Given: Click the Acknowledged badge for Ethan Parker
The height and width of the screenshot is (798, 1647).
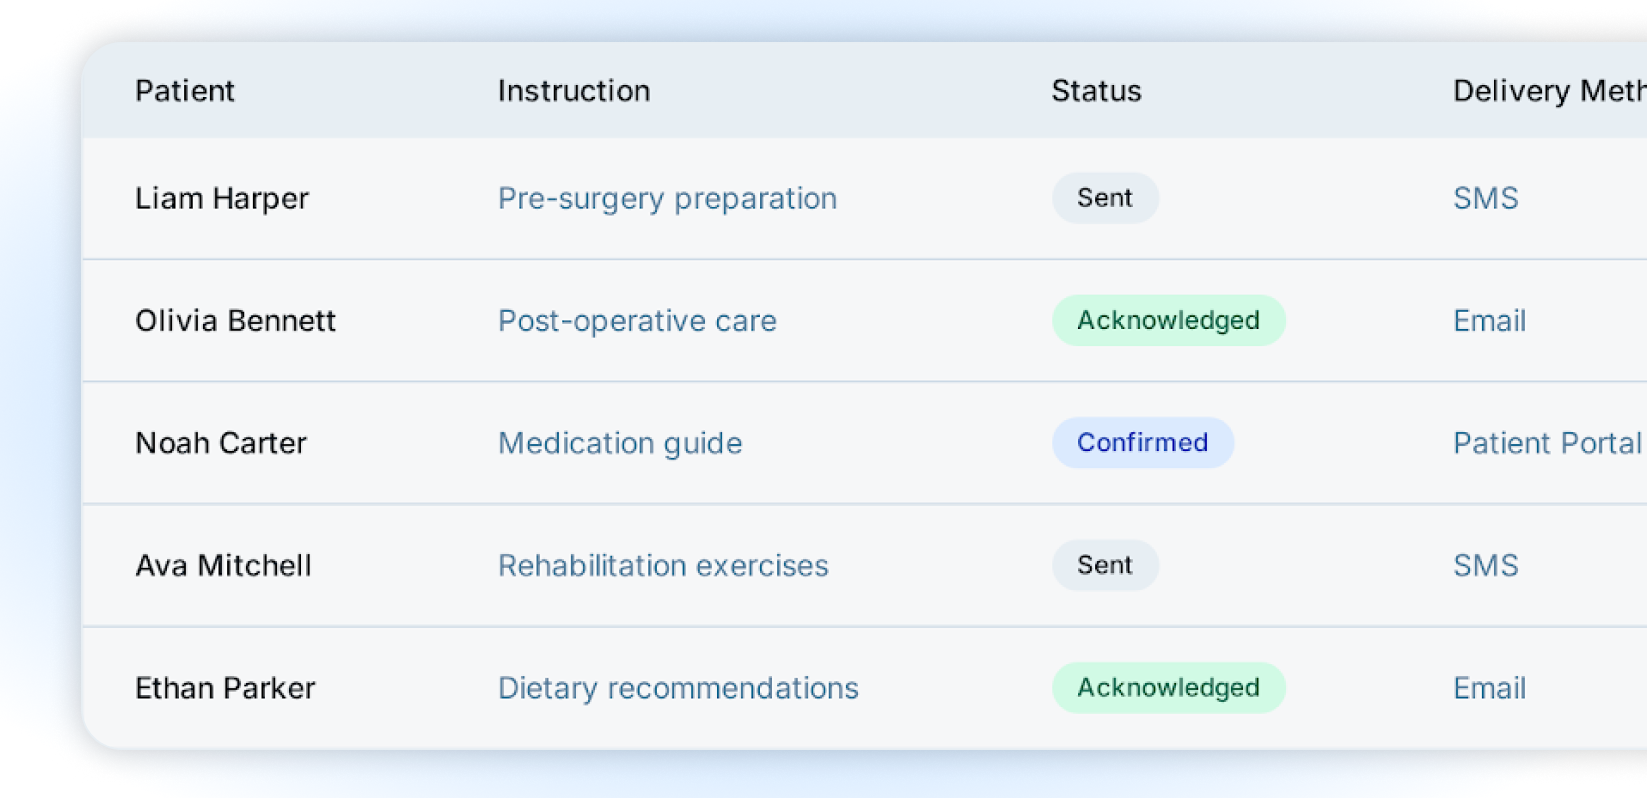Looking at the screenshot, I should coord(1167,688).
